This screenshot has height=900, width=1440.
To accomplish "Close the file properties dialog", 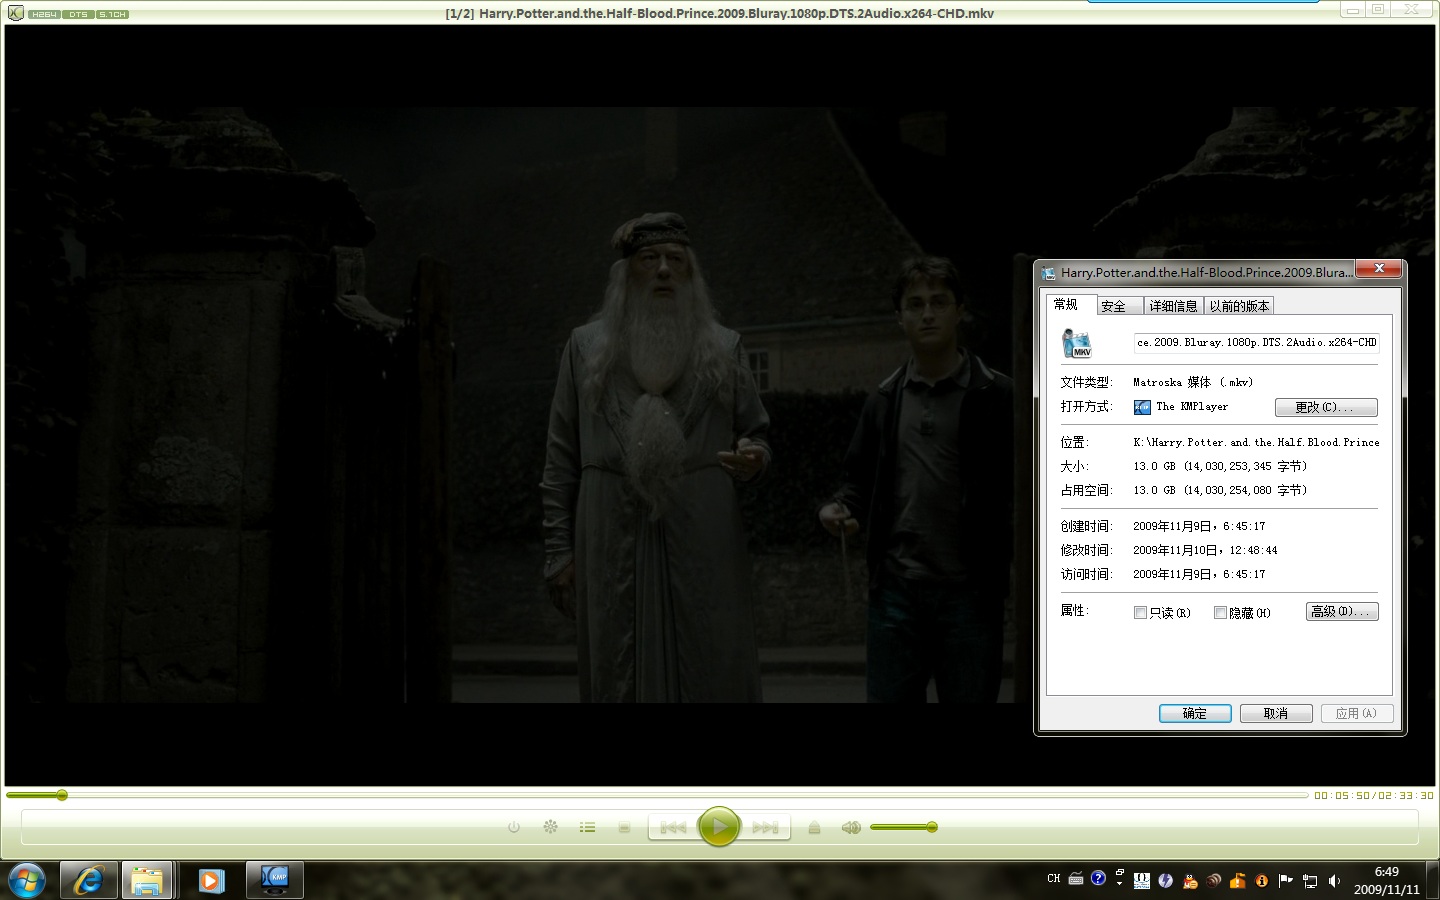I will [1379, 268].
